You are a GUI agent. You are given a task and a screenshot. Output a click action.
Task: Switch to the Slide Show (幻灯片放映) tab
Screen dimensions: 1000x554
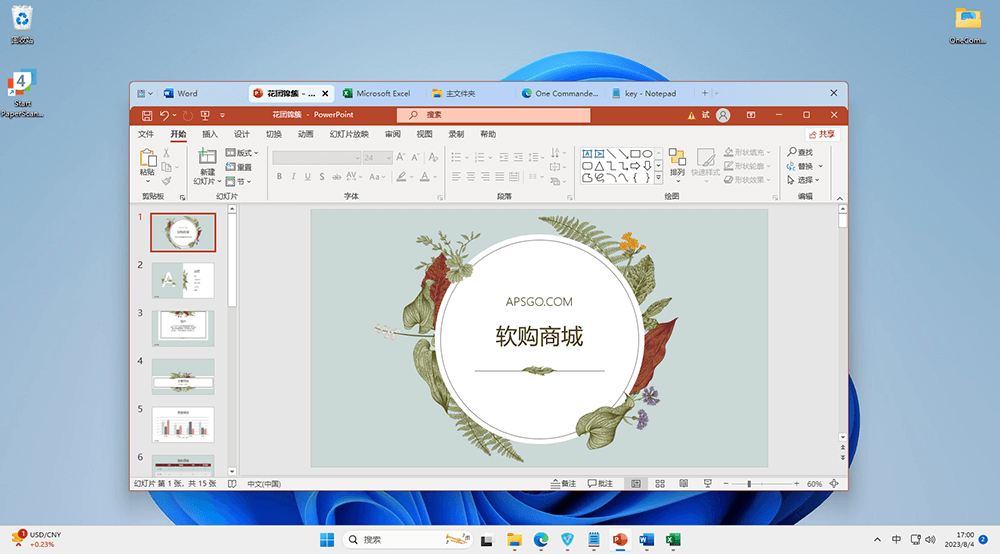point(349,135)
